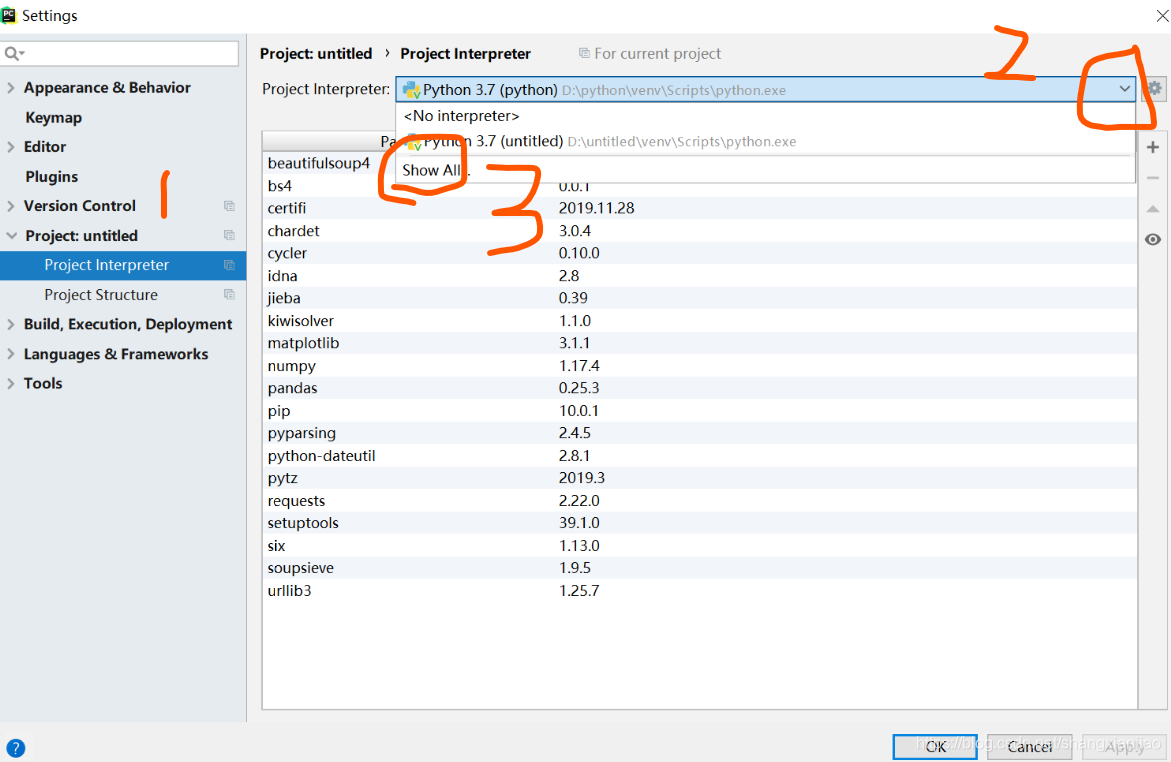Viewport: 1171px width, 762px height.
Task: Select the idna package row
Action: point(700,276)
